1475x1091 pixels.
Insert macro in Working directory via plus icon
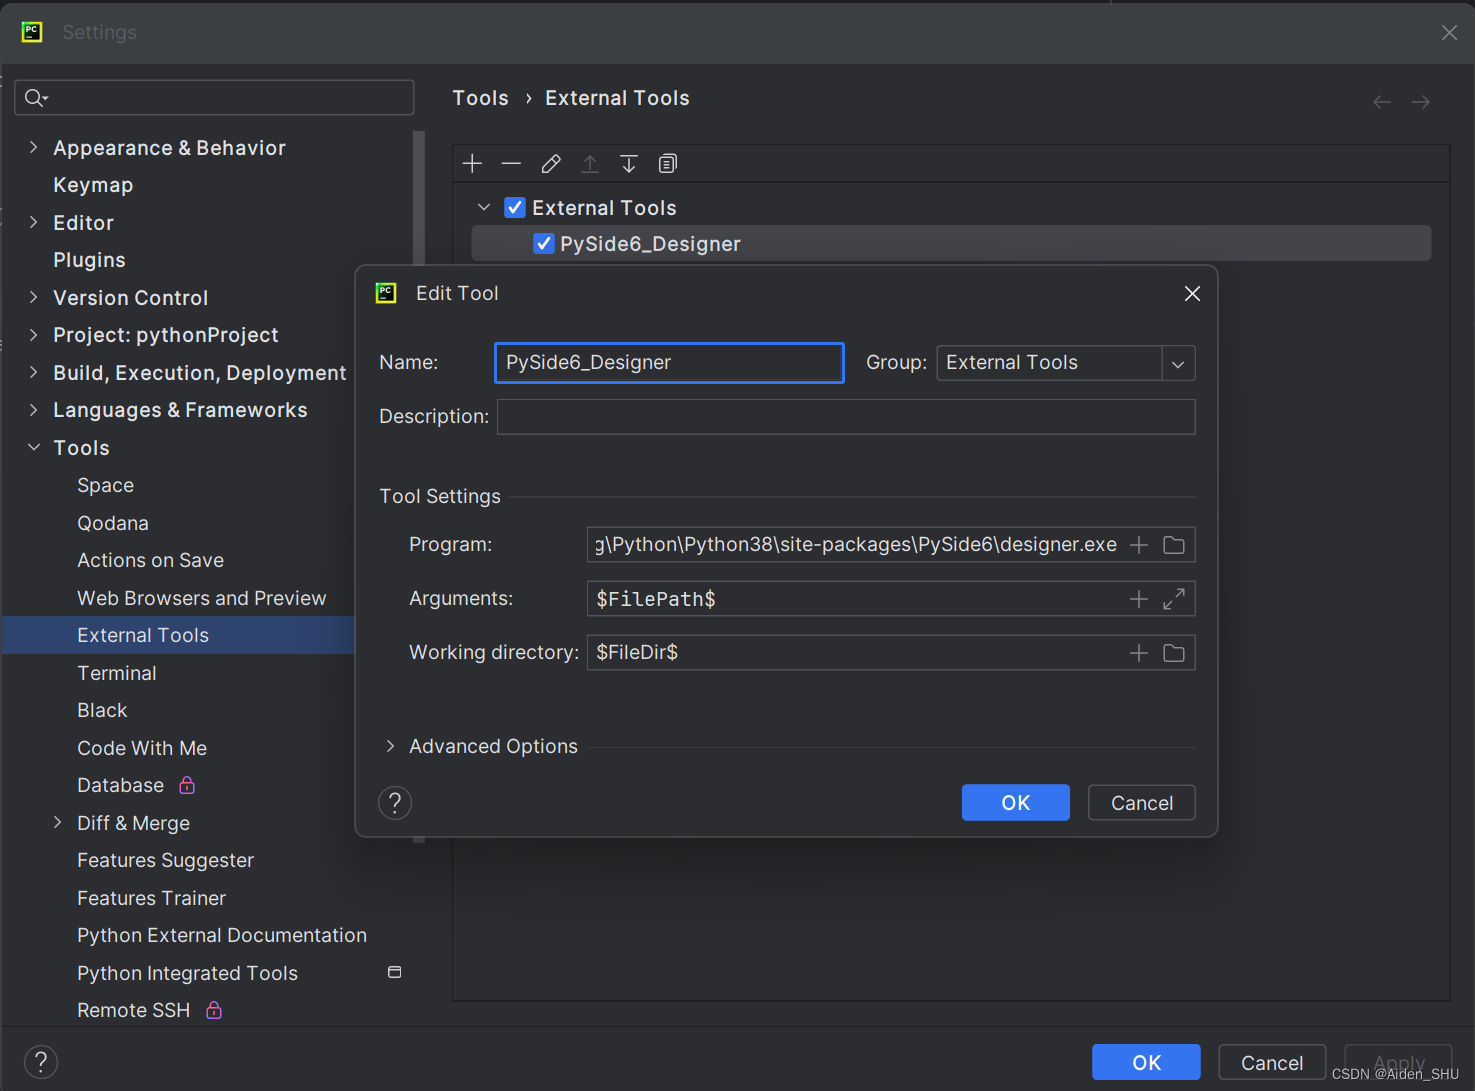click(1139, 653)
